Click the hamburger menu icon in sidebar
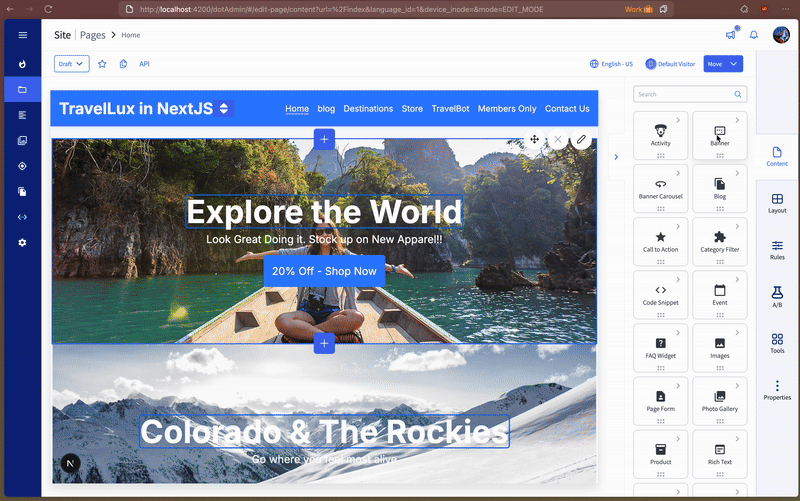The image size is (800, 501). click(x=22, y=35)
